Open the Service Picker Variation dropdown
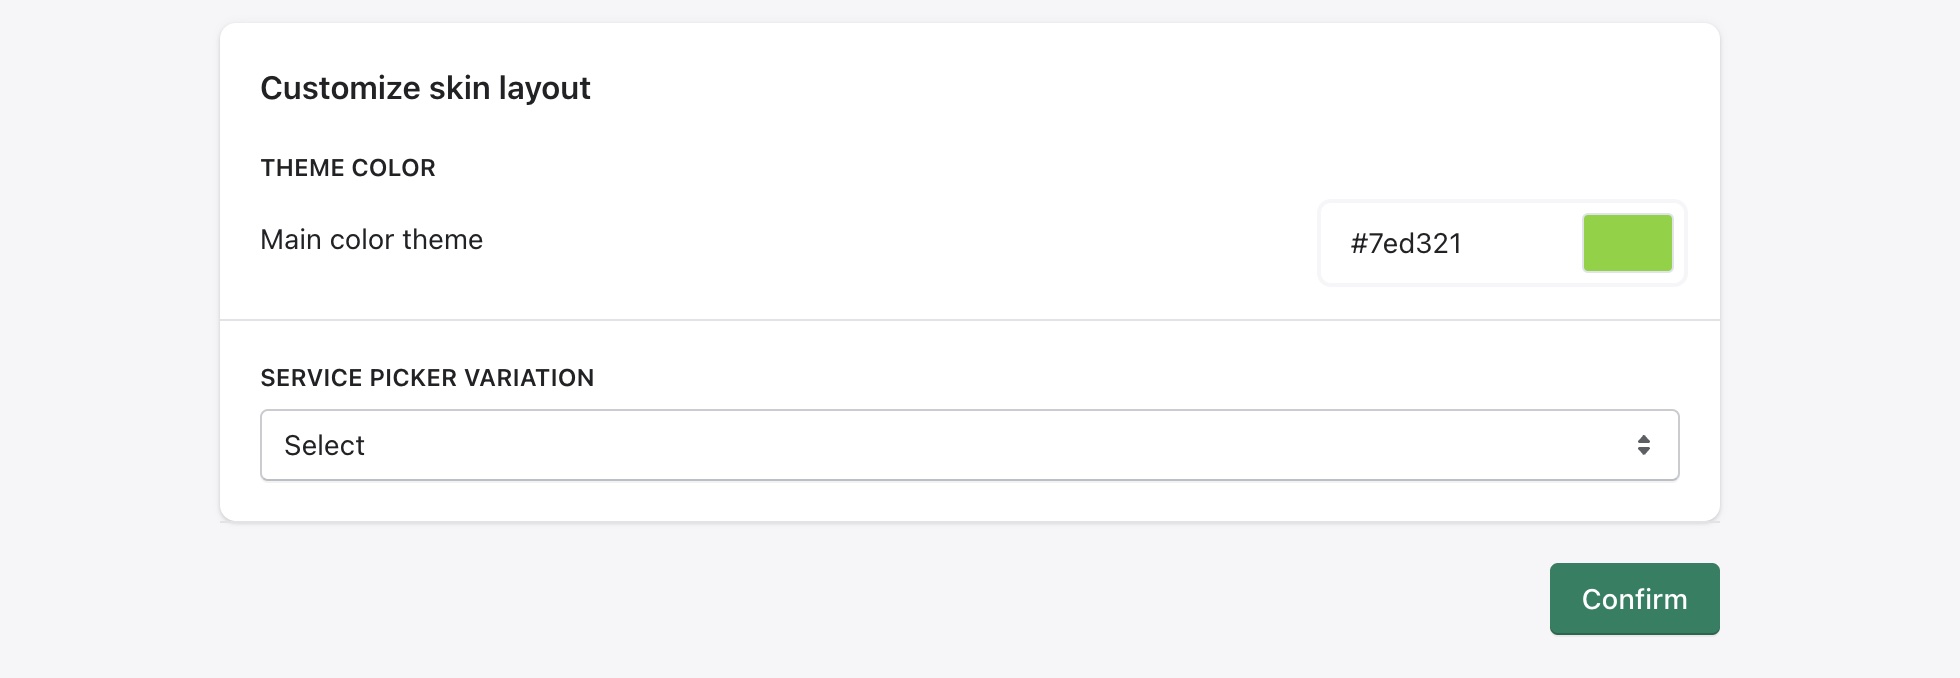This screenshot has height=678, width=1960. tap(968, 445)
